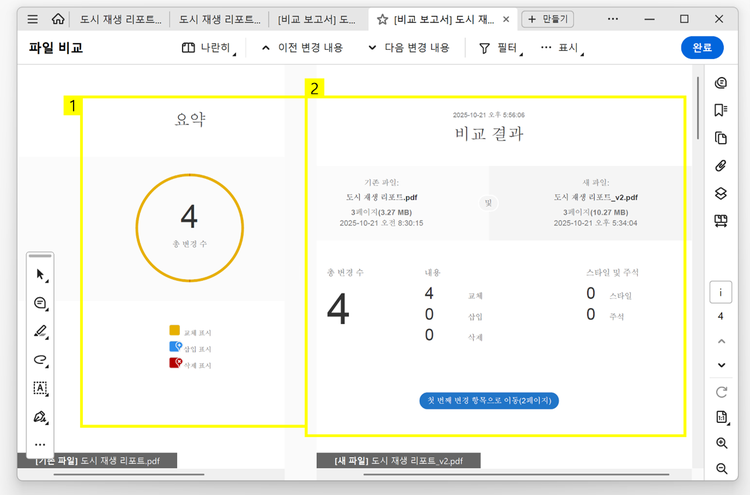Click the 요약 heading
The image size is (750, 495).
tap(190, 119)
